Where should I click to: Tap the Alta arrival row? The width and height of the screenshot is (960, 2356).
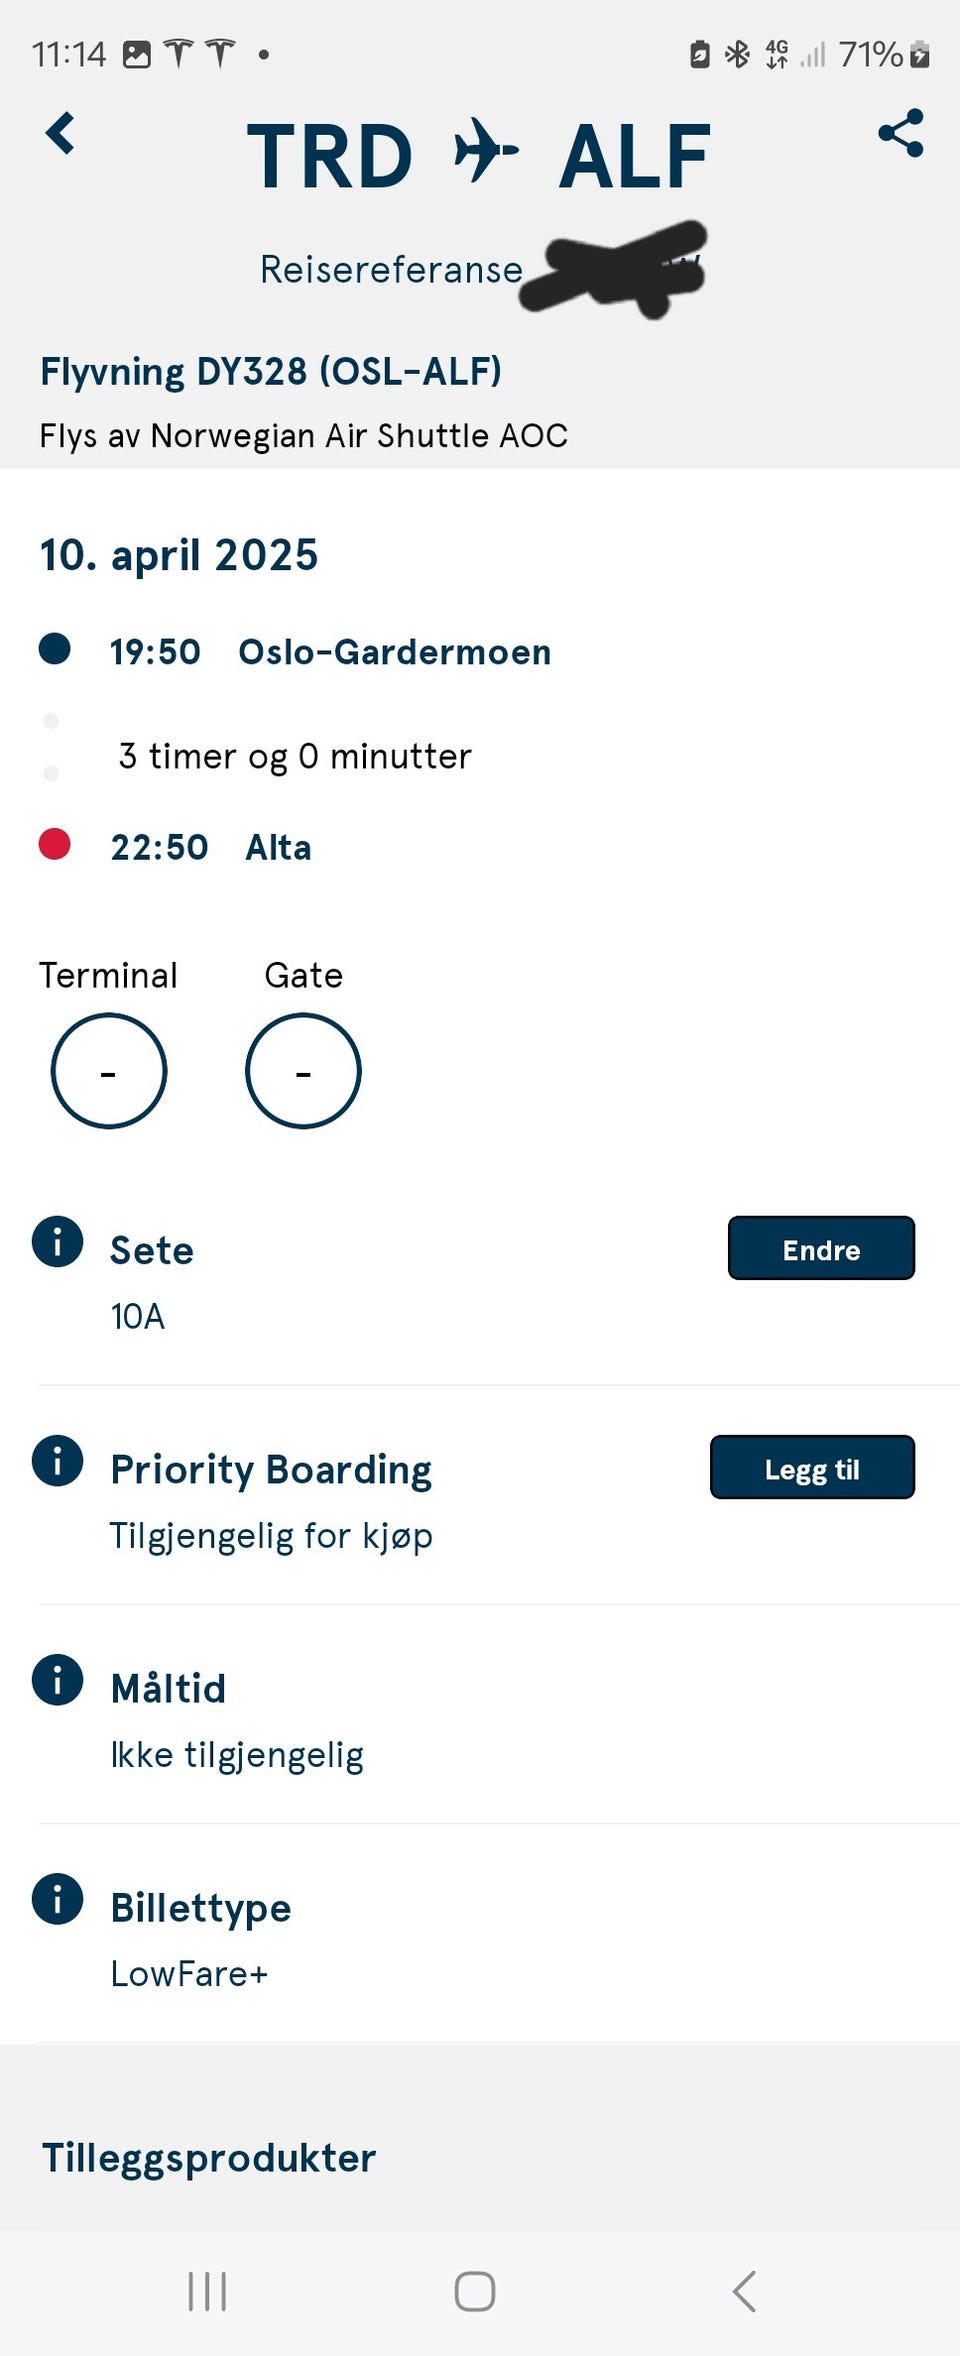(175, 847)
